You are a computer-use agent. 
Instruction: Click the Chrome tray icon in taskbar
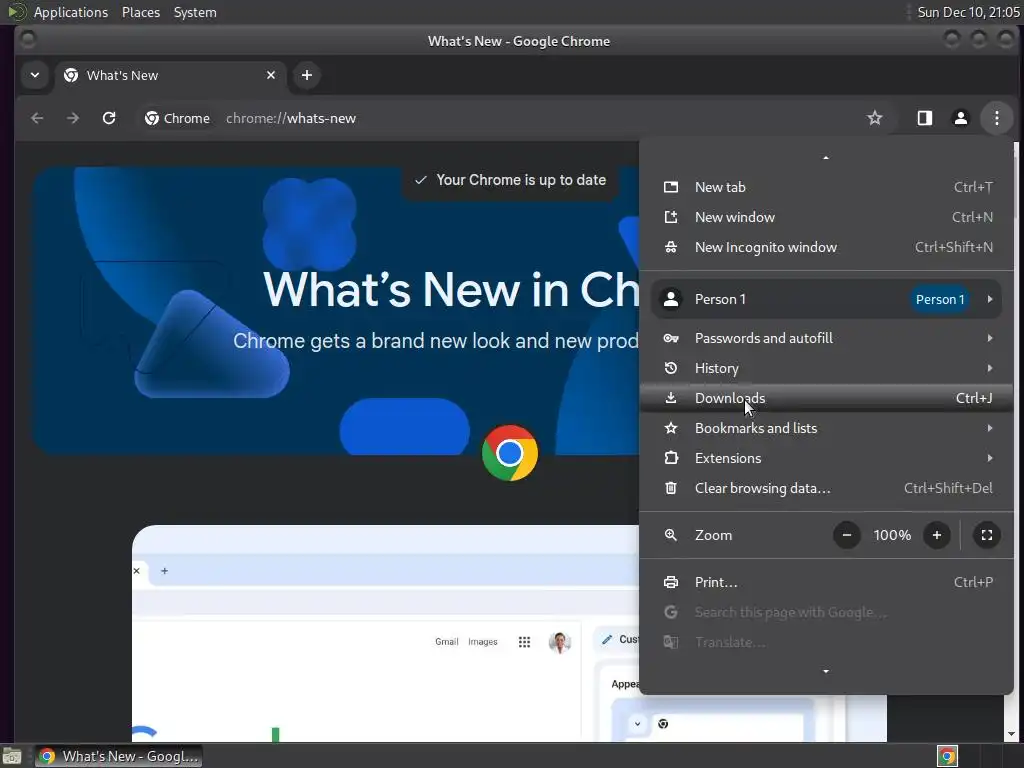(x=947, y=756)
